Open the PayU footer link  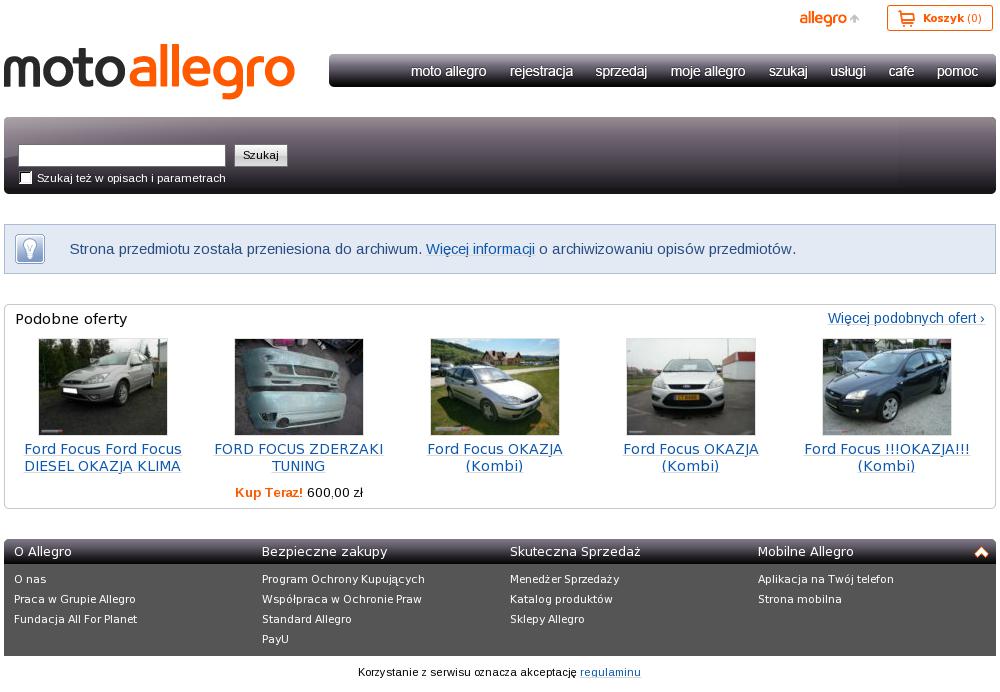(x=275, y=639)
